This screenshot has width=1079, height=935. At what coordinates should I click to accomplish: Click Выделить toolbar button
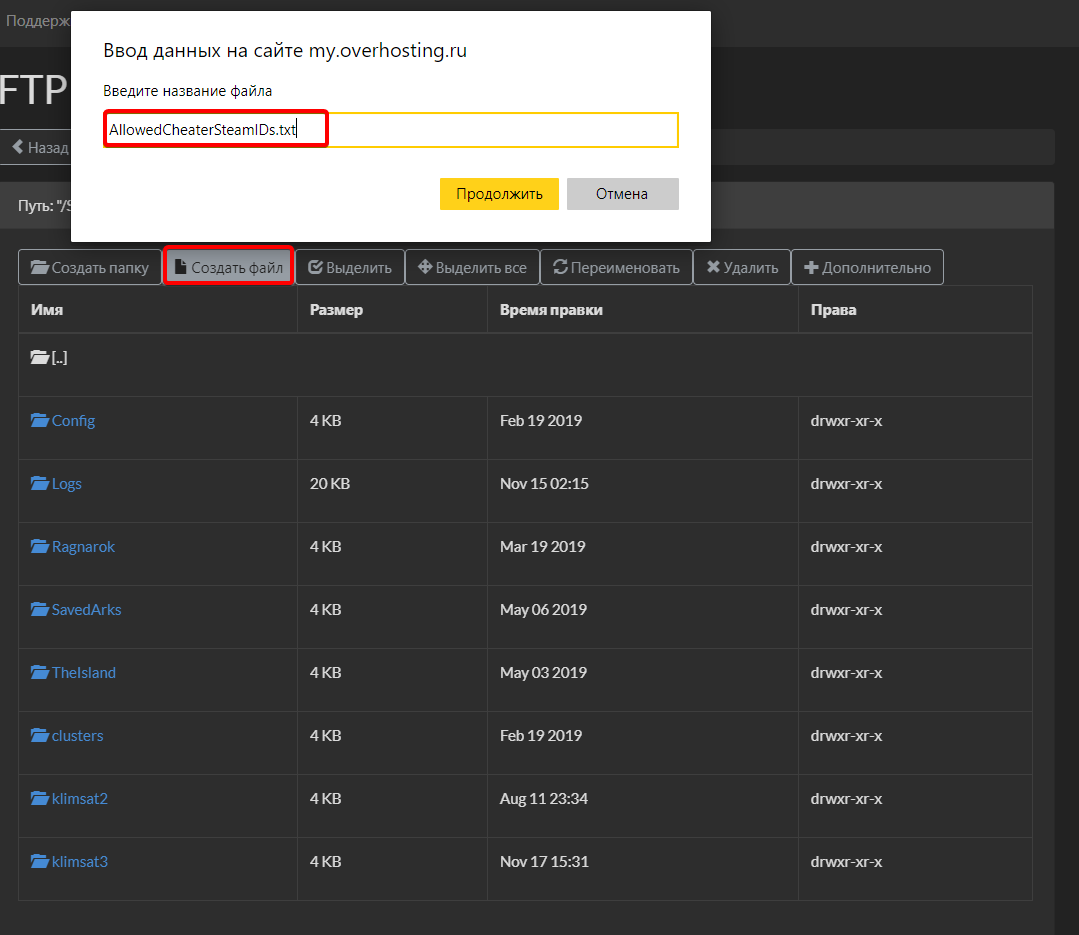(x=350, y=268)
